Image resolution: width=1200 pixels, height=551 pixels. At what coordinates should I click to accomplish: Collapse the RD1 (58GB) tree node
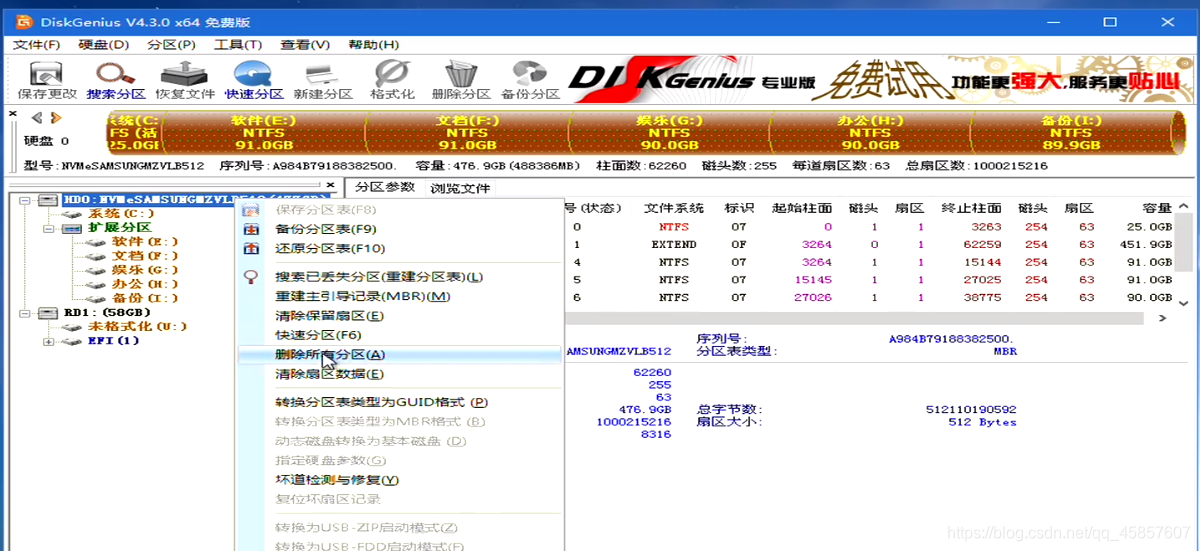coord(25,312)
